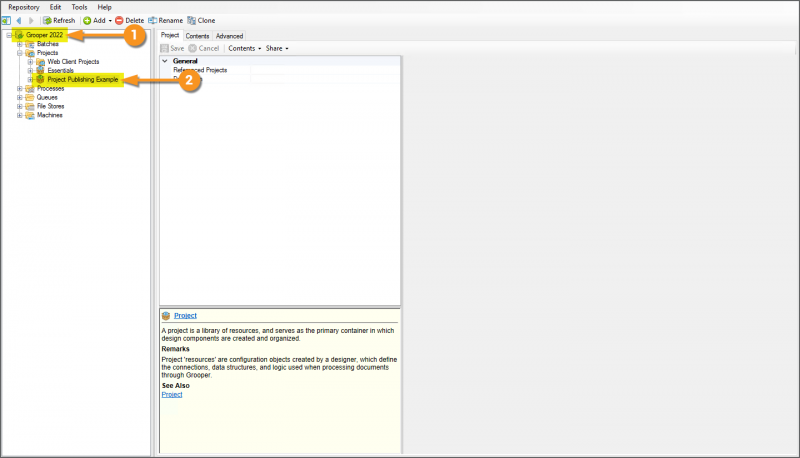The image size is (800, 458).
Task: Expand the Machines node
Action: 19,115
